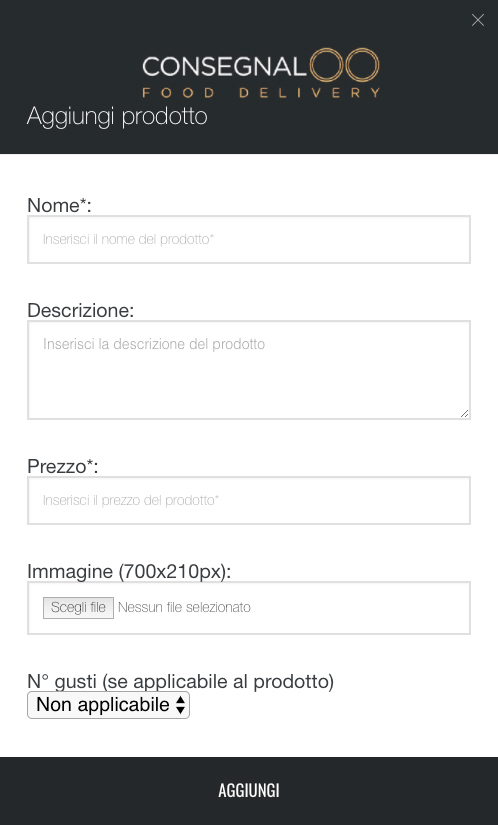Image resolution: width=498 pixels, height=825 pixels.
Task: Click the Aggiungi prodotto heading
Action: point(117,116)
